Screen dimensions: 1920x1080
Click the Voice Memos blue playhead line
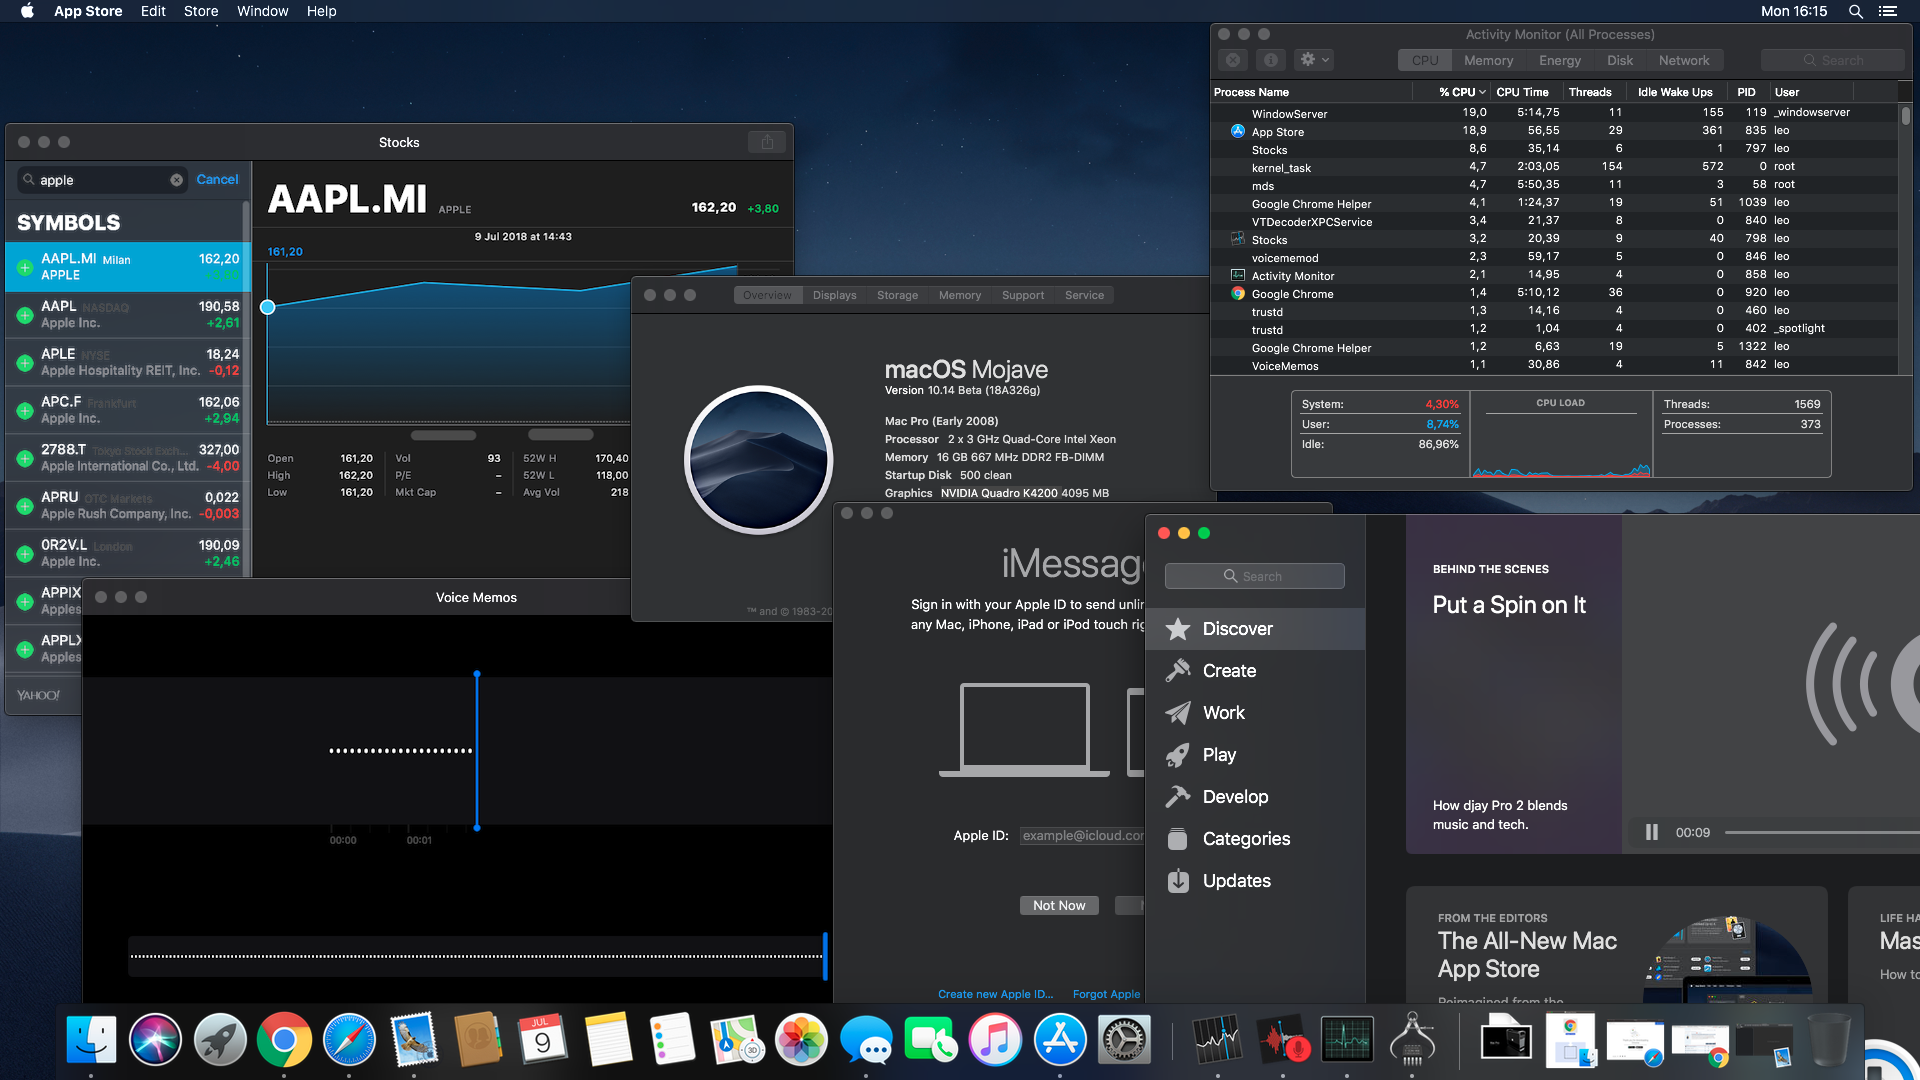pyautogui.click(x=477, y=750)
